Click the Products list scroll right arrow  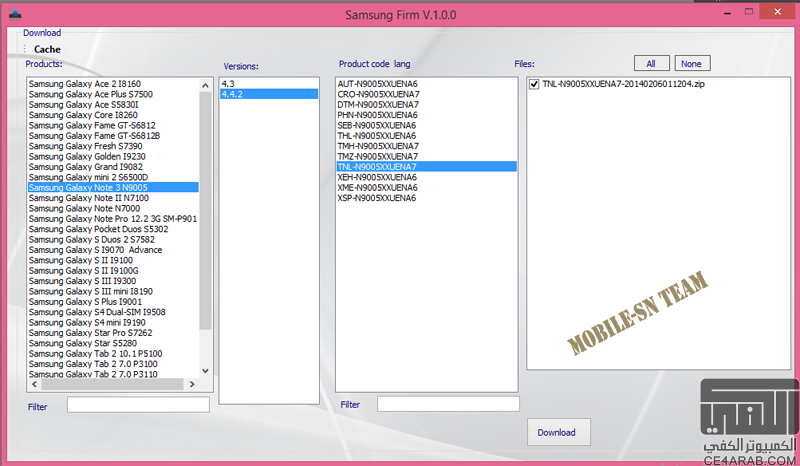pos(192,384)
